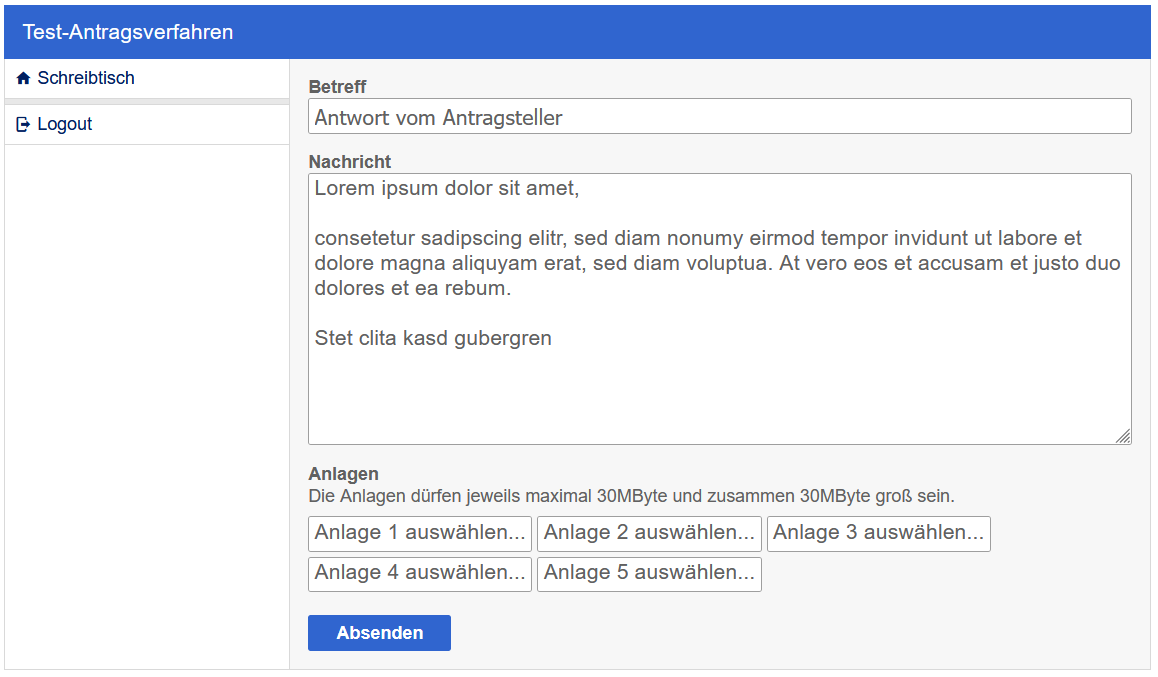Place cursor on 'Lorem ipsum dolor sit amet' line
The height and width of the screenshot is (677, 1158).
(446, 188)
